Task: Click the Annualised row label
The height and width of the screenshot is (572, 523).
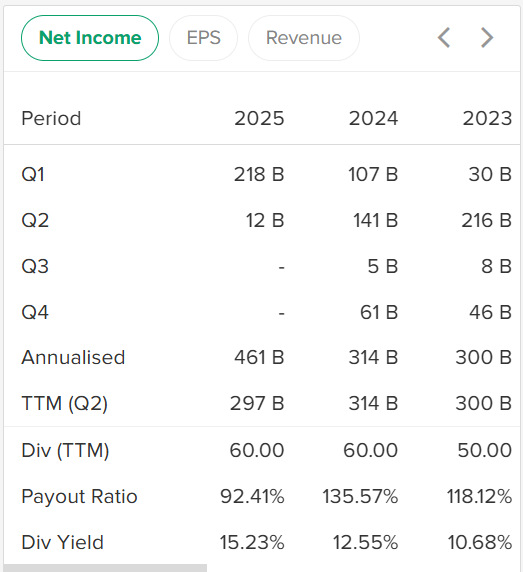Action: 73,357
